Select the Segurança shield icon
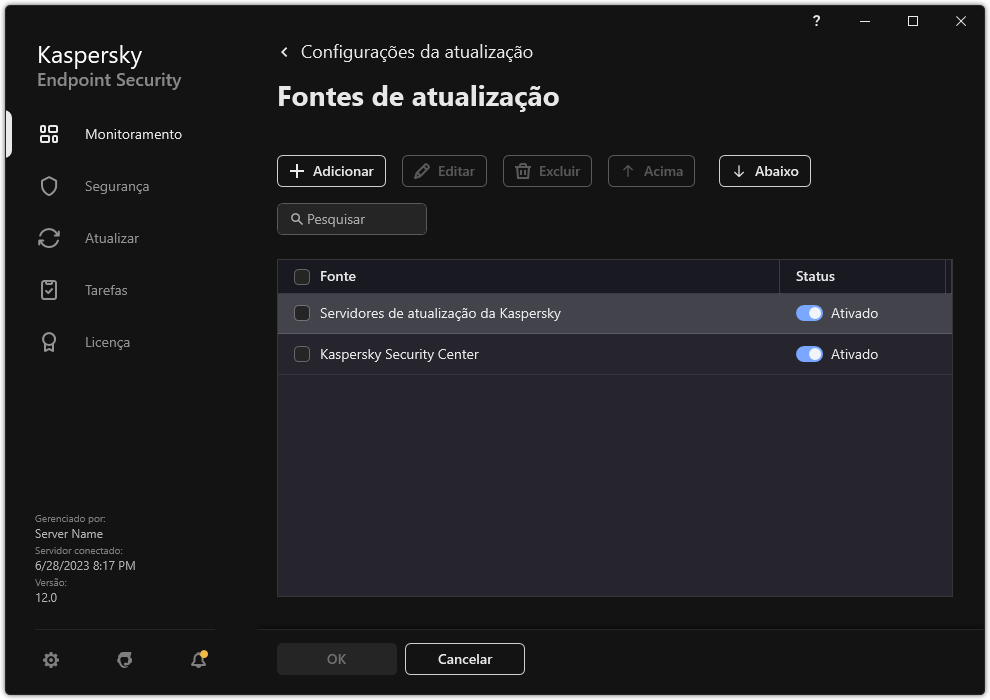990x700 pixels. tap(48, 185)
